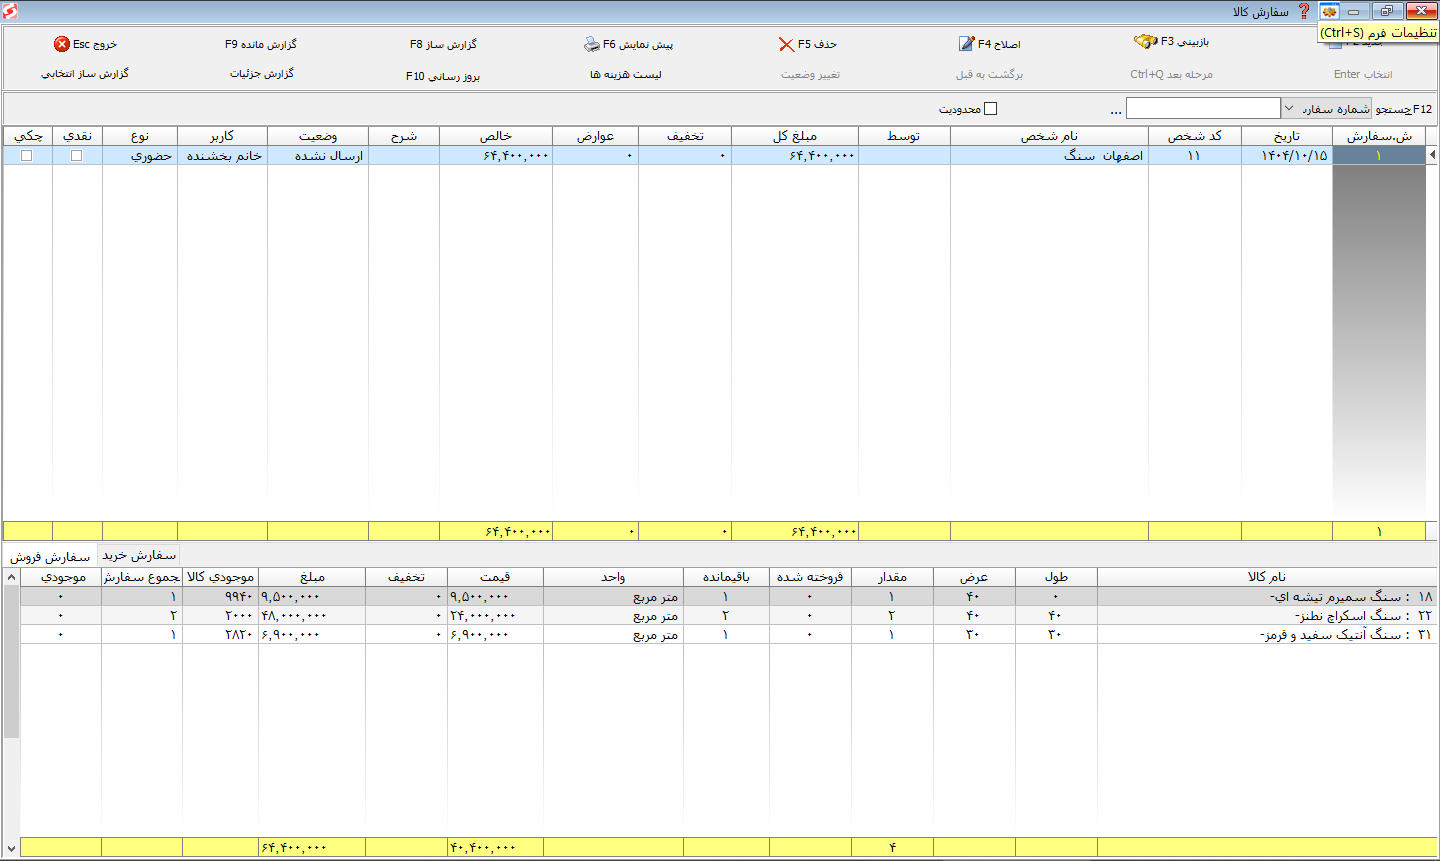Click the balance report F9 button
The width and height of the screenshot is (1440, 861).
click(x=261, y=44)
